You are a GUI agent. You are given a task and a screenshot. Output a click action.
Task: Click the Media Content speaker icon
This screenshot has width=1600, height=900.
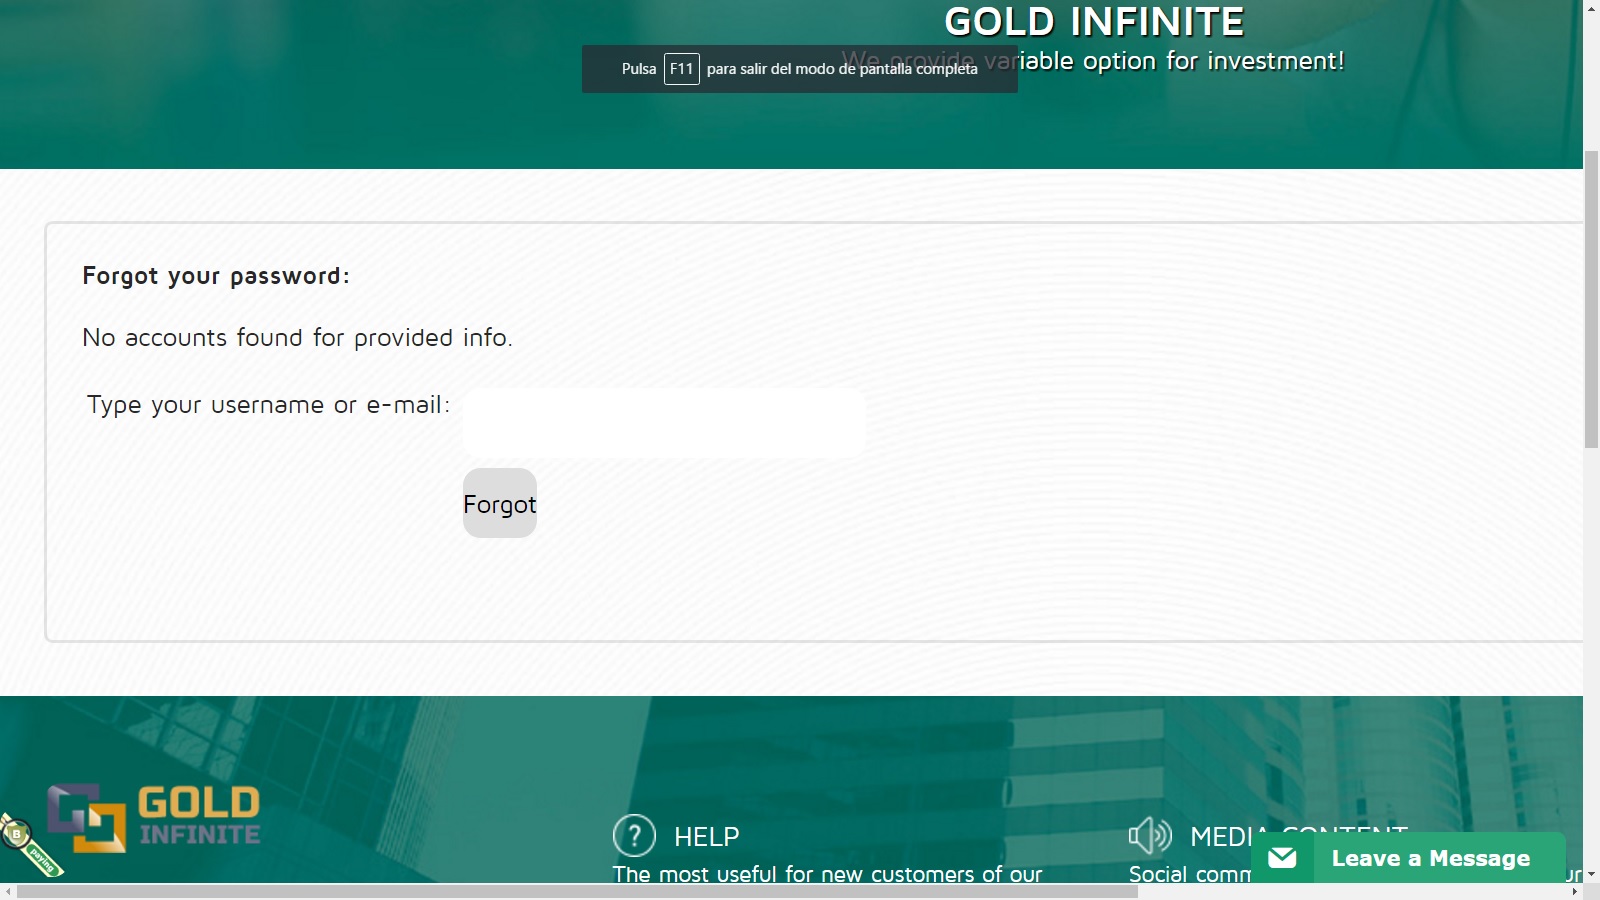point(1150,835)
